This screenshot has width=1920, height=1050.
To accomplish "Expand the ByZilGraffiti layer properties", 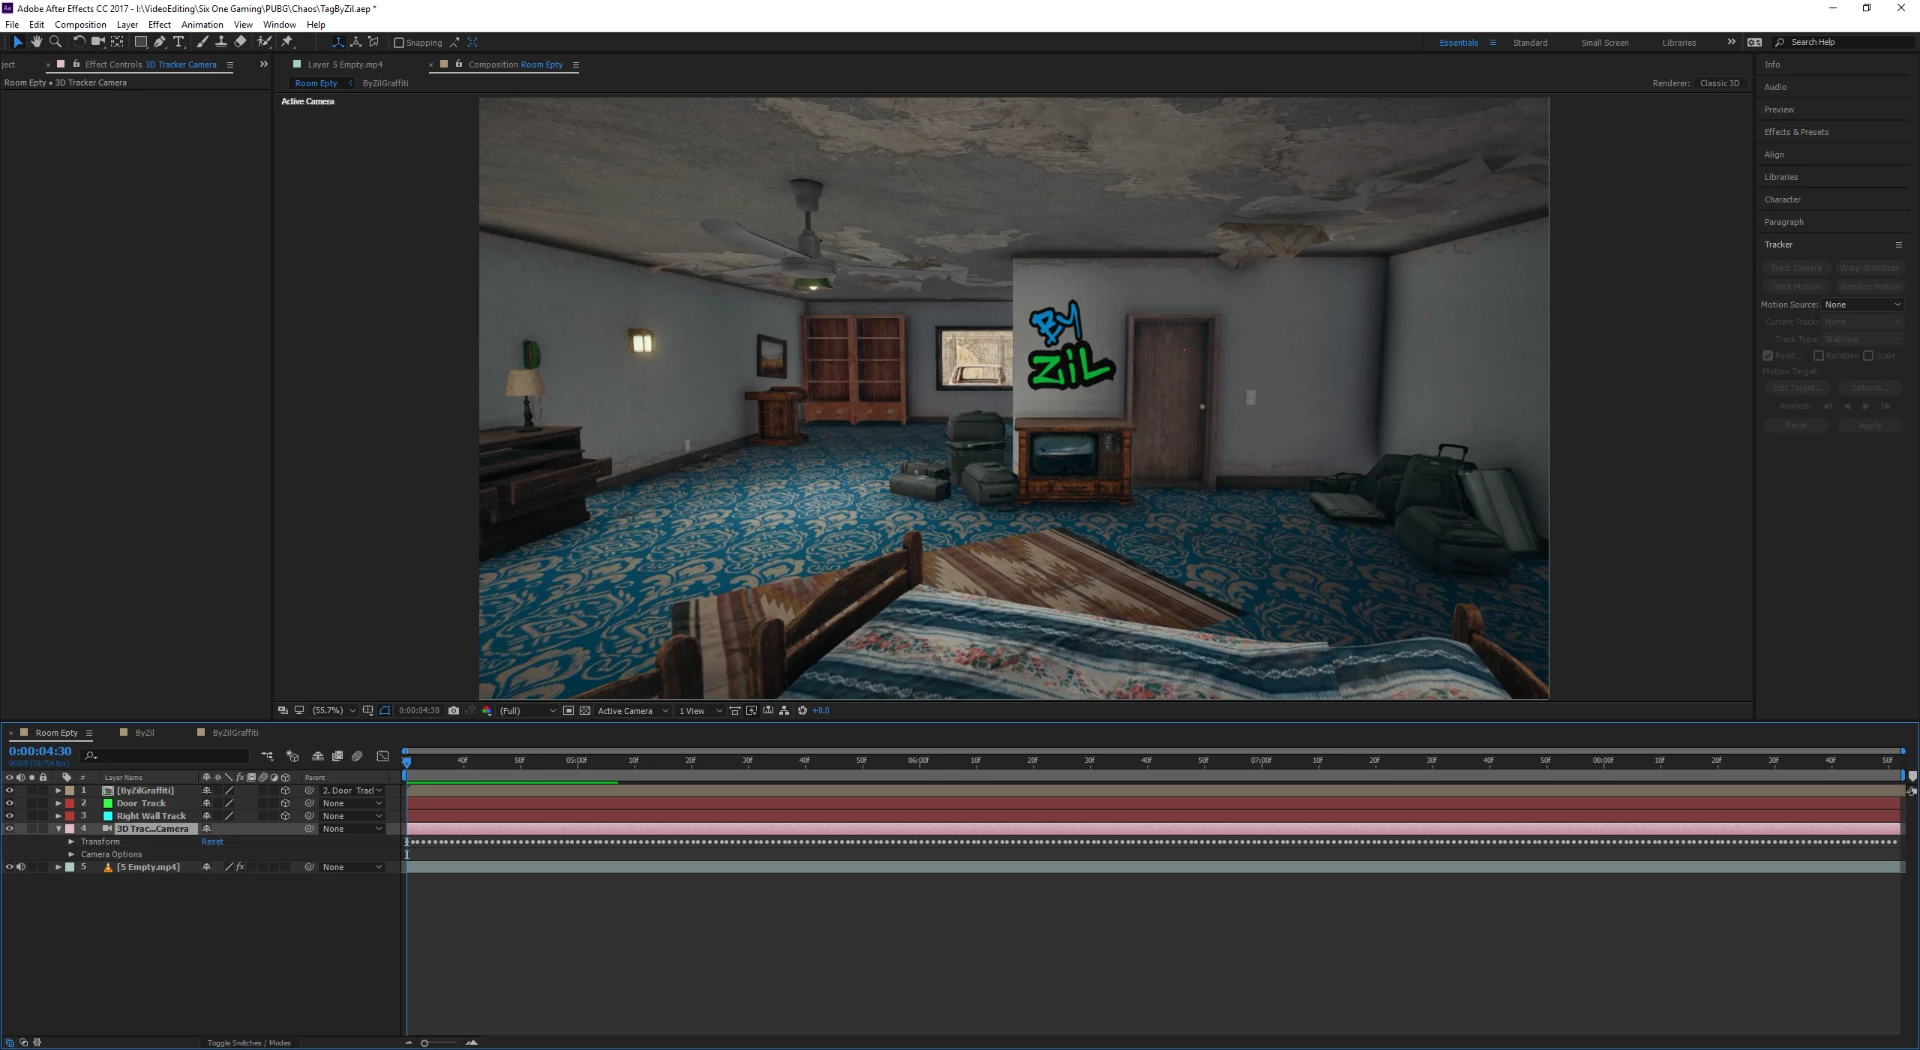I will click(x=58, y=791).
